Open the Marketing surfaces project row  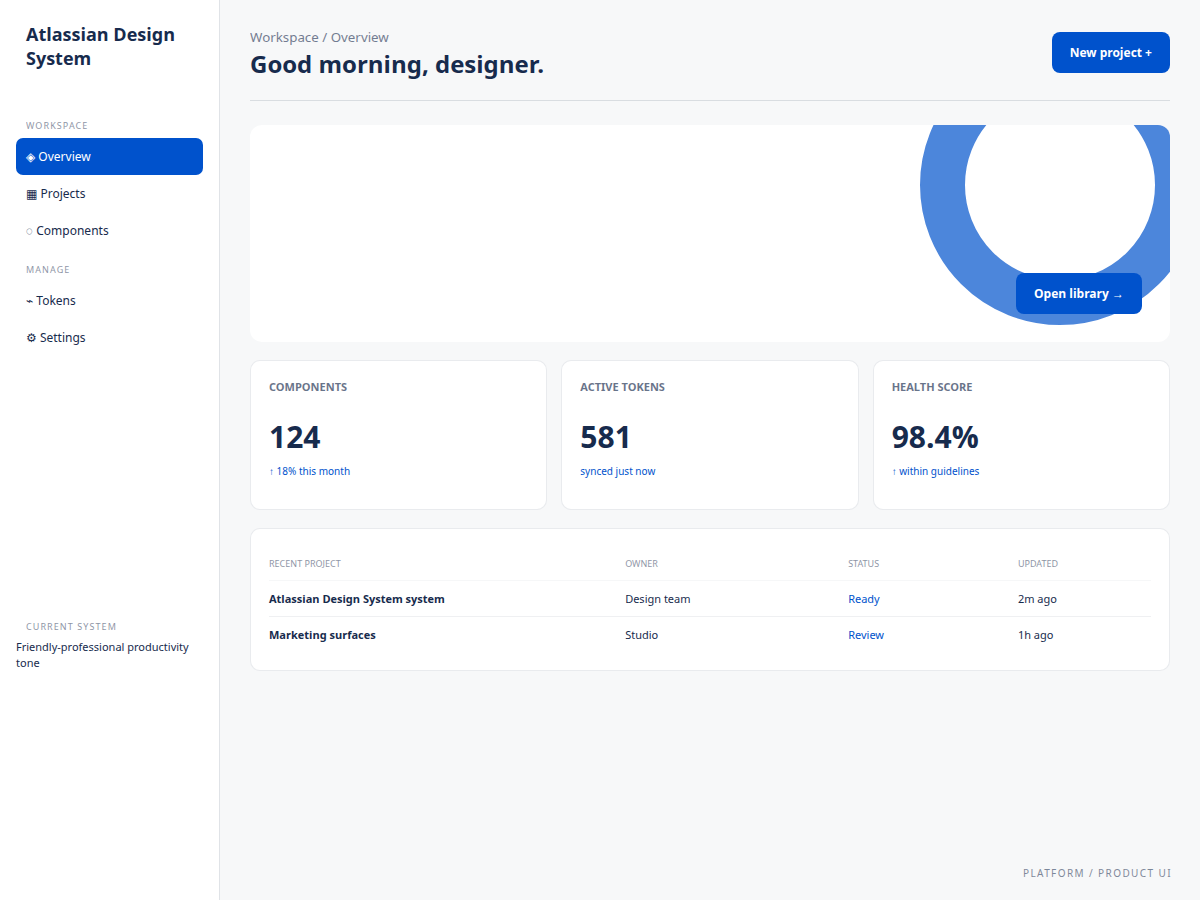point(710,635)
